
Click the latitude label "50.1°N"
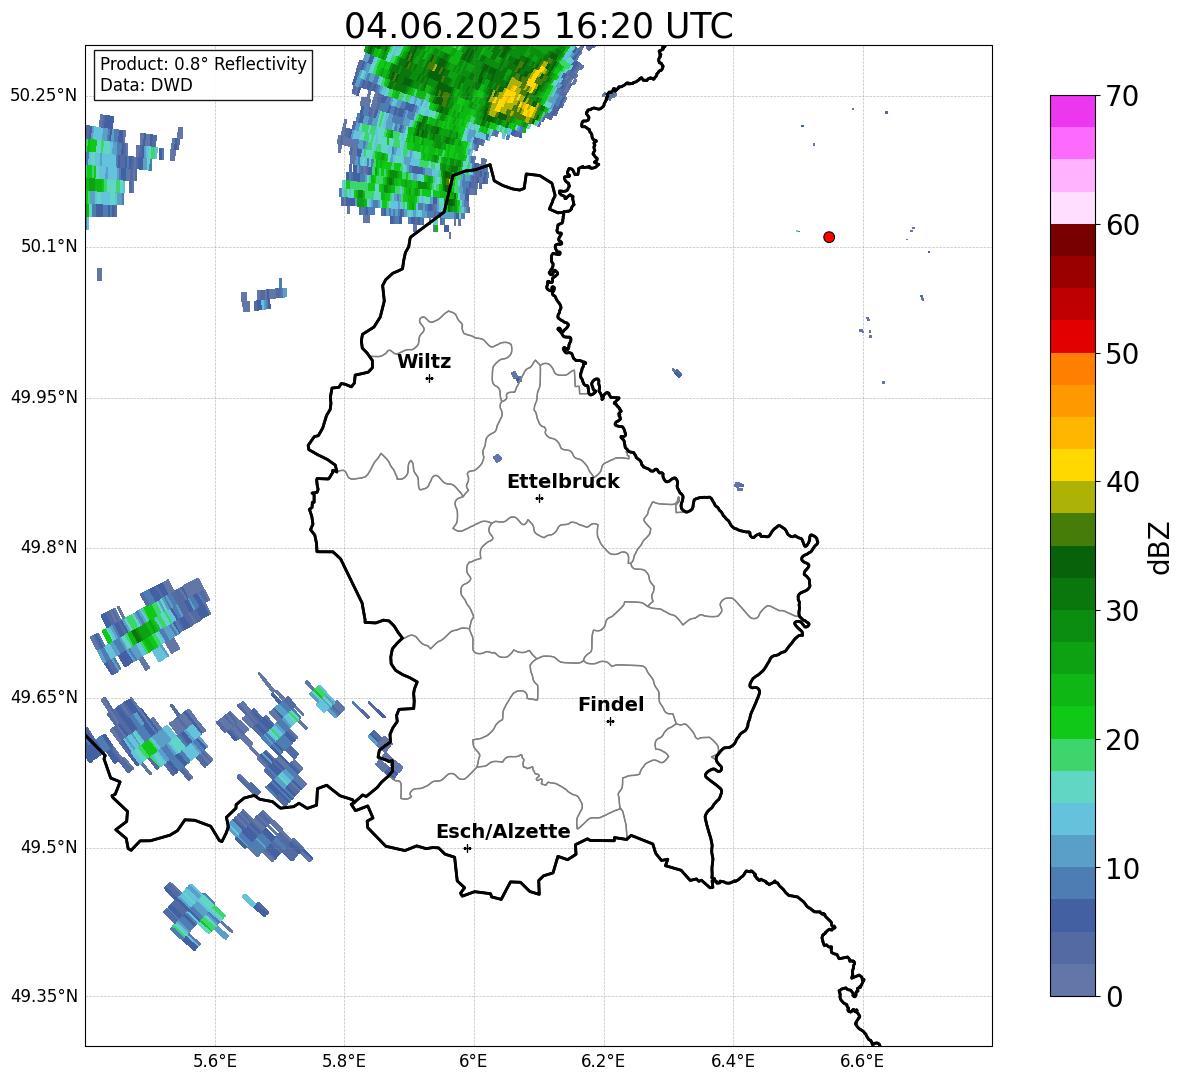click(x=49, y=246)
